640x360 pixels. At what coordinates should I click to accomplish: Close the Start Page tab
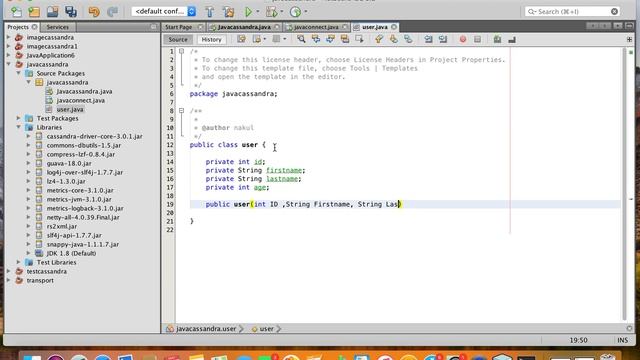click(200, 27)
